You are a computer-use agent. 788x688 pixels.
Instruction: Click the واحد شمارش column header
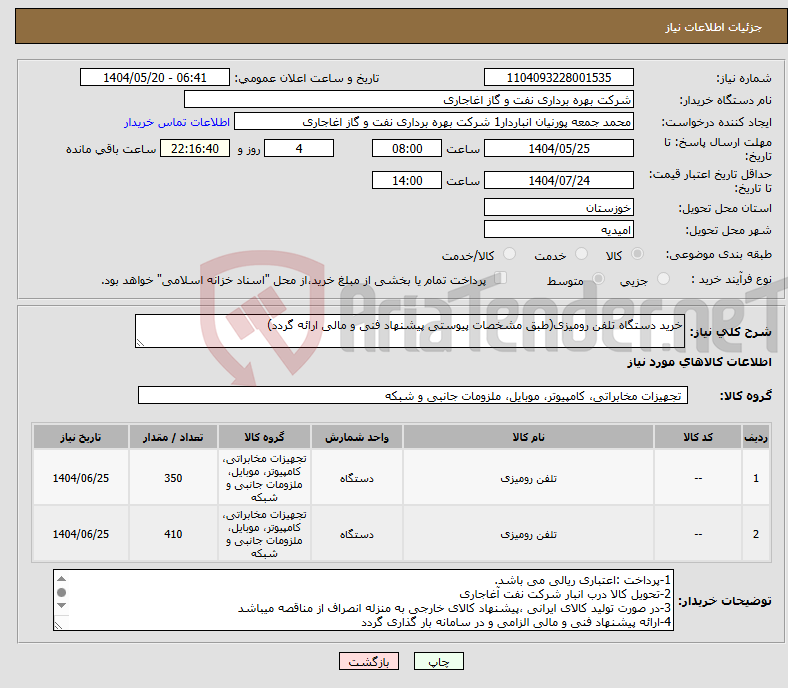pos(356,437)
